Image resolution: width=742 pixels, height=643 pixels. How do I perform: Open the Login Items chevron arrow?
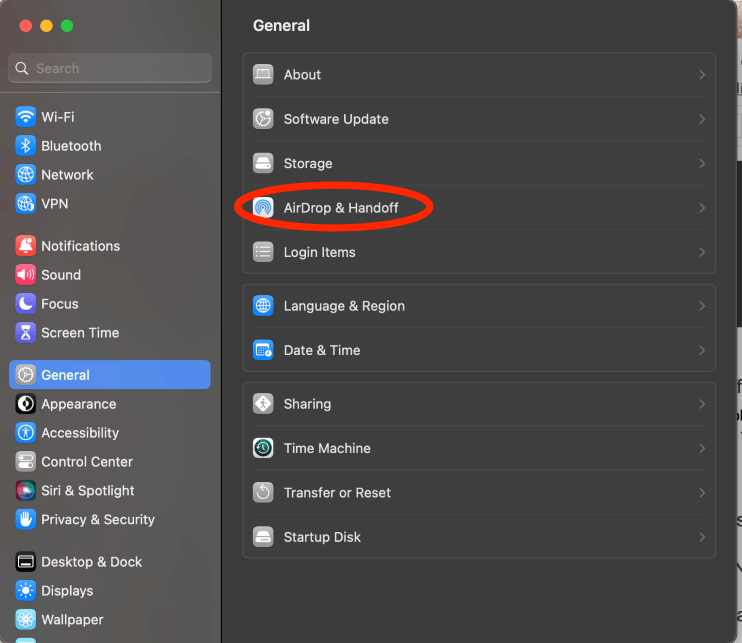pyautogui.click(x=702, y=252)
